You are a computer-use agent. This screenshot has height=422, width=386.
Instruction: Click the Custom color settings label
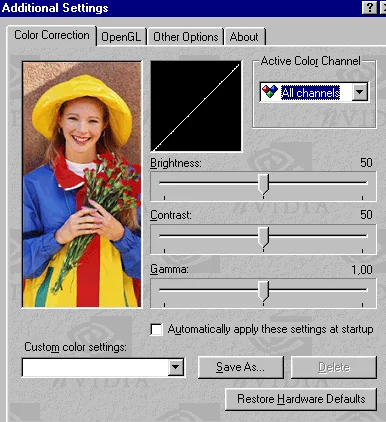coord(75,347)
